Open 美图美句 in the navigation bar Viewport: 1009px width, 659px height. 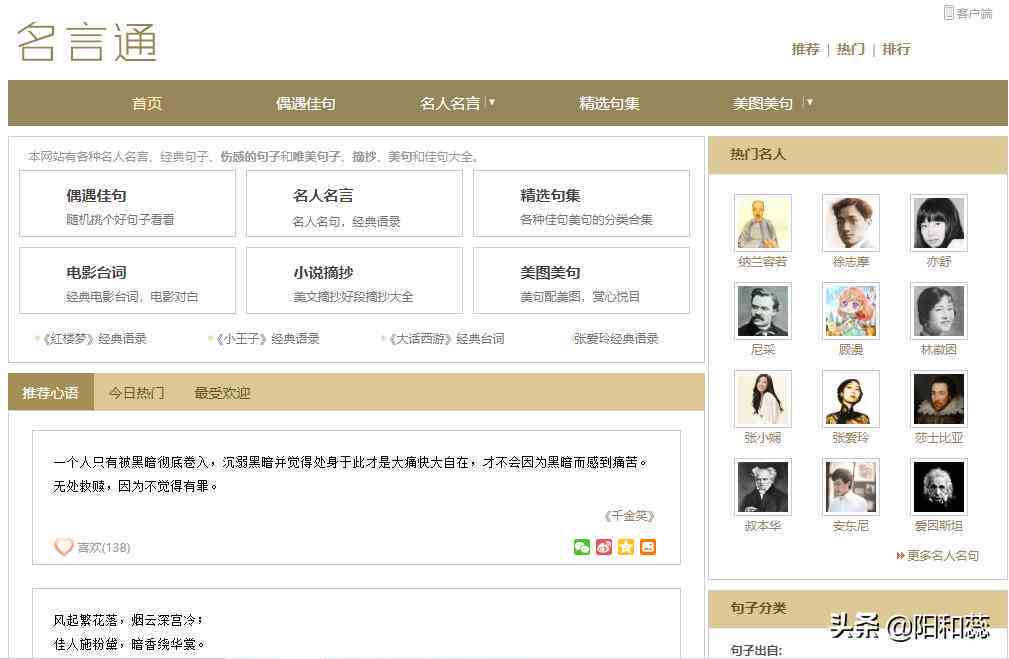click(x=762, y=103)
